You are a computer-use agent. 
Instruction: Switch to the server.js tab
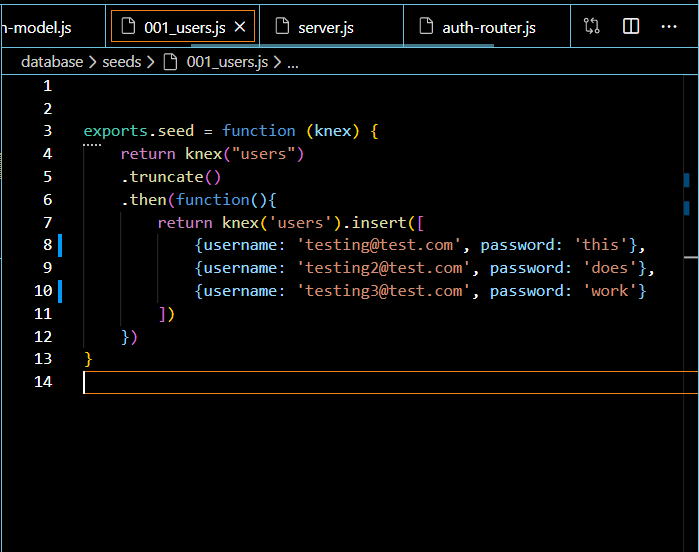pyautogui.click(x=331, y=26)
